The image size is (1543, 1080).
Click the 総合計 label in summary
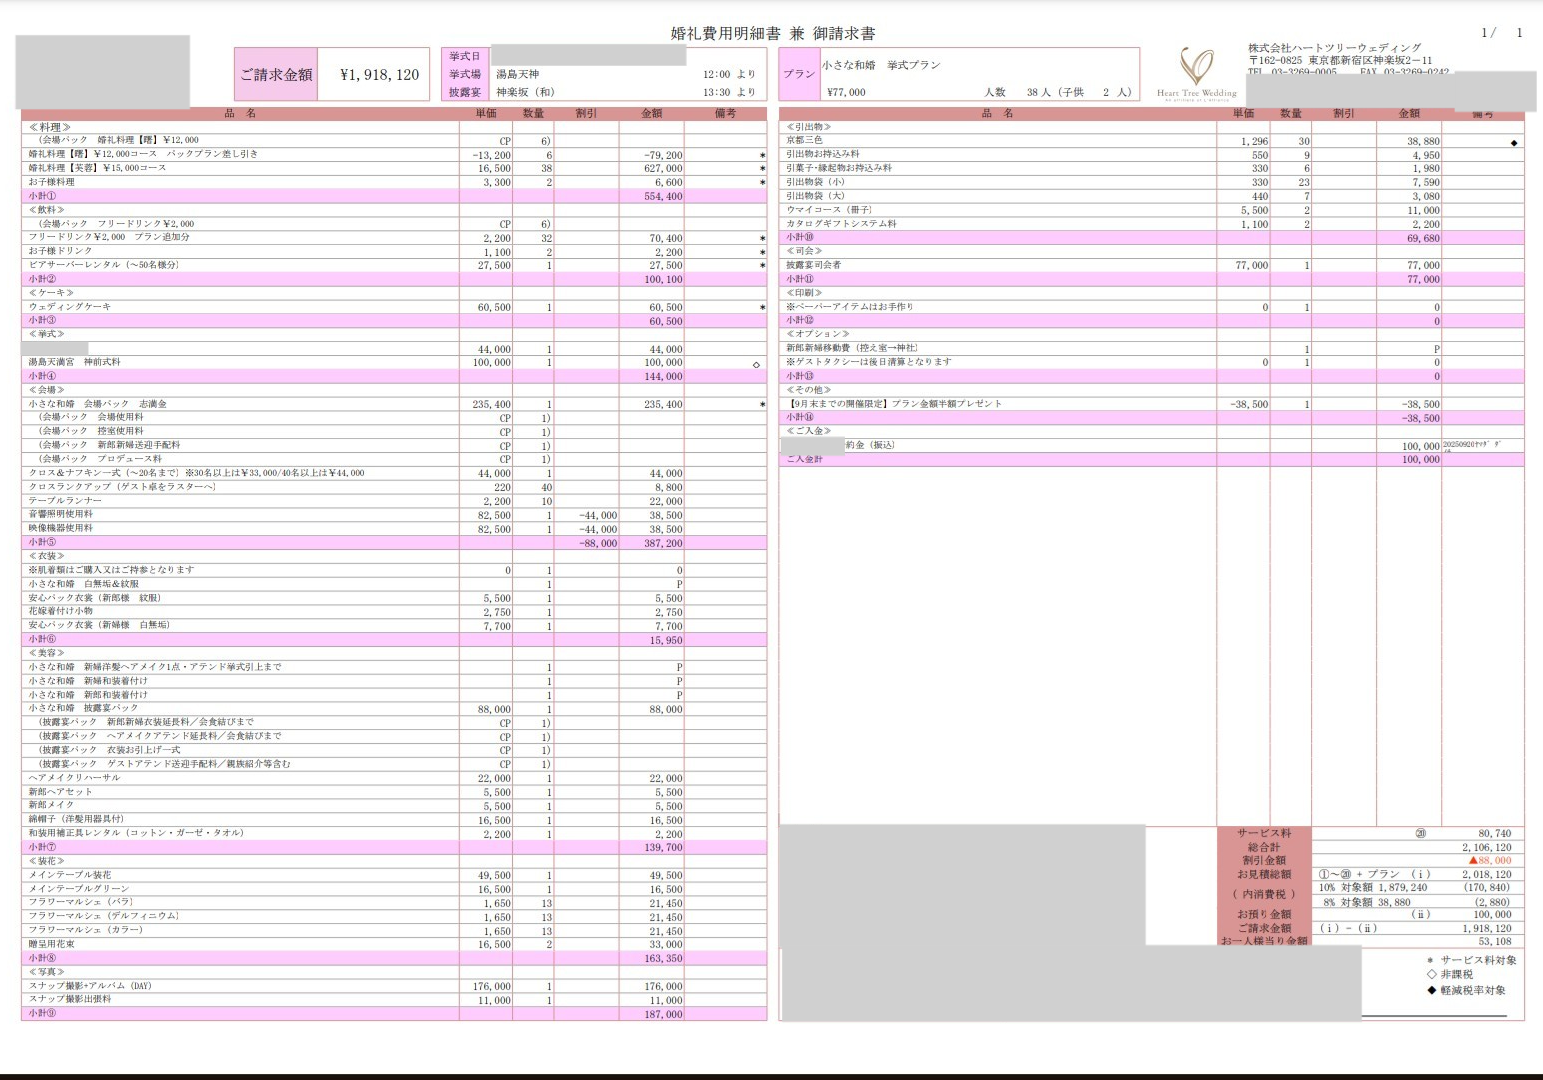tap(1264, 847)
